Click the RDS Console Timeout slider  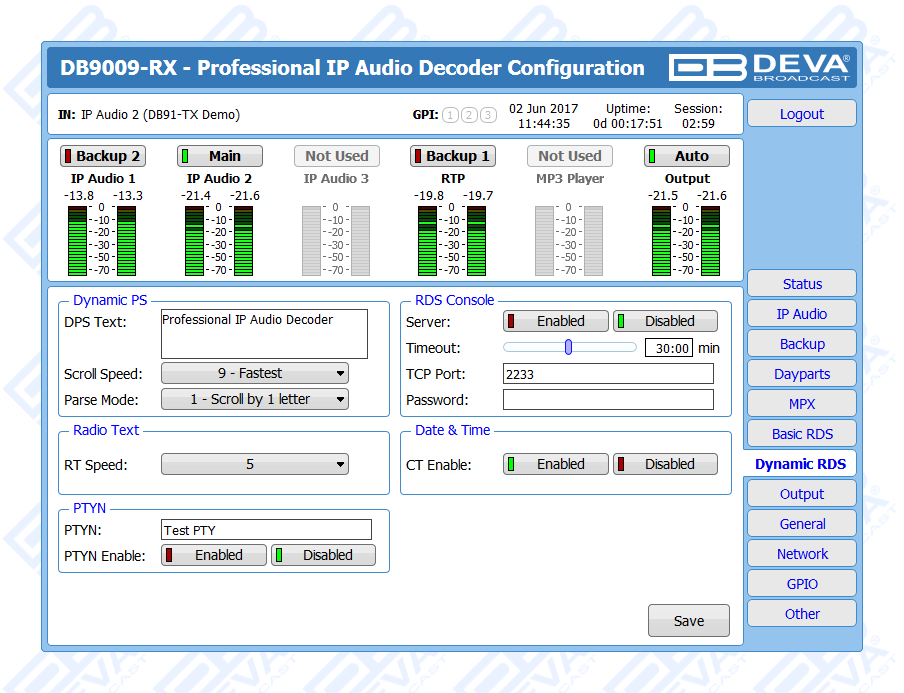569,348
